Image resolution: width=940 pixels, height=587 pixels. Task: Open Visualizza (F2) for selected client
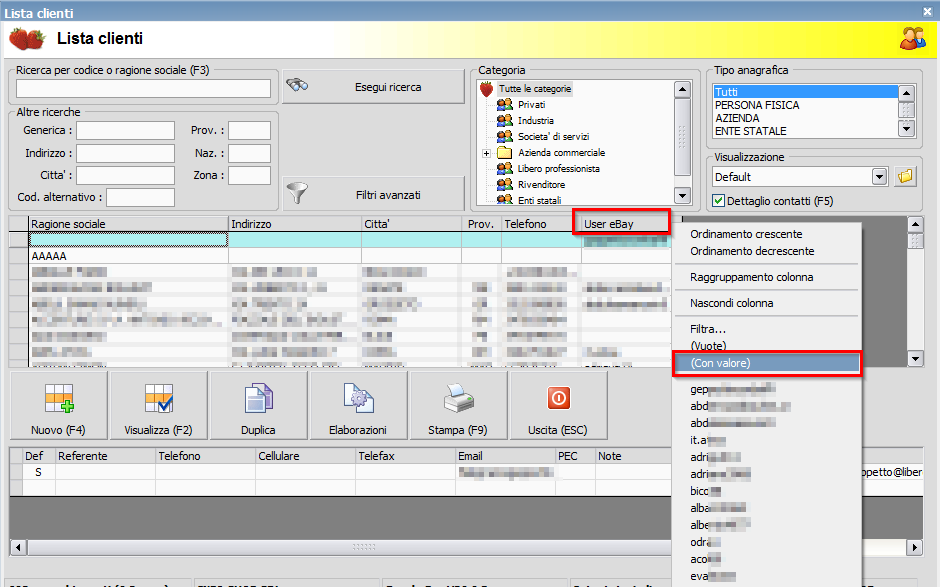point(158,406)
